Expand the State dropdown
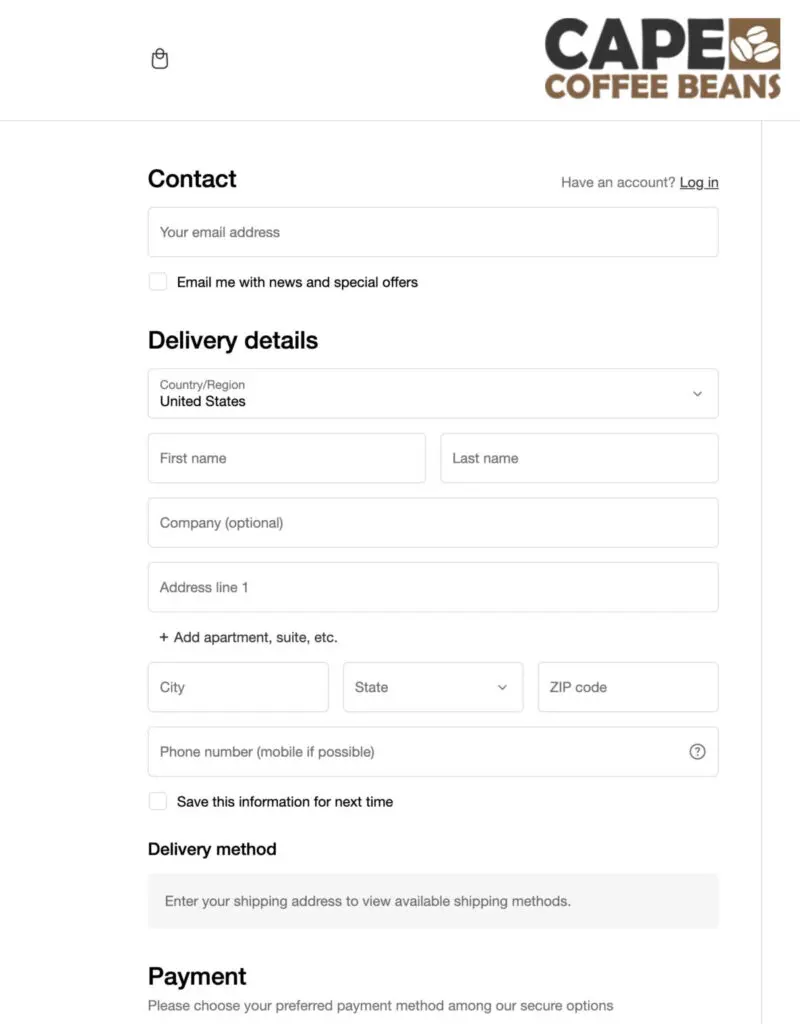The height and width of the screenshot is (1024, 800). tap(432, 687)
